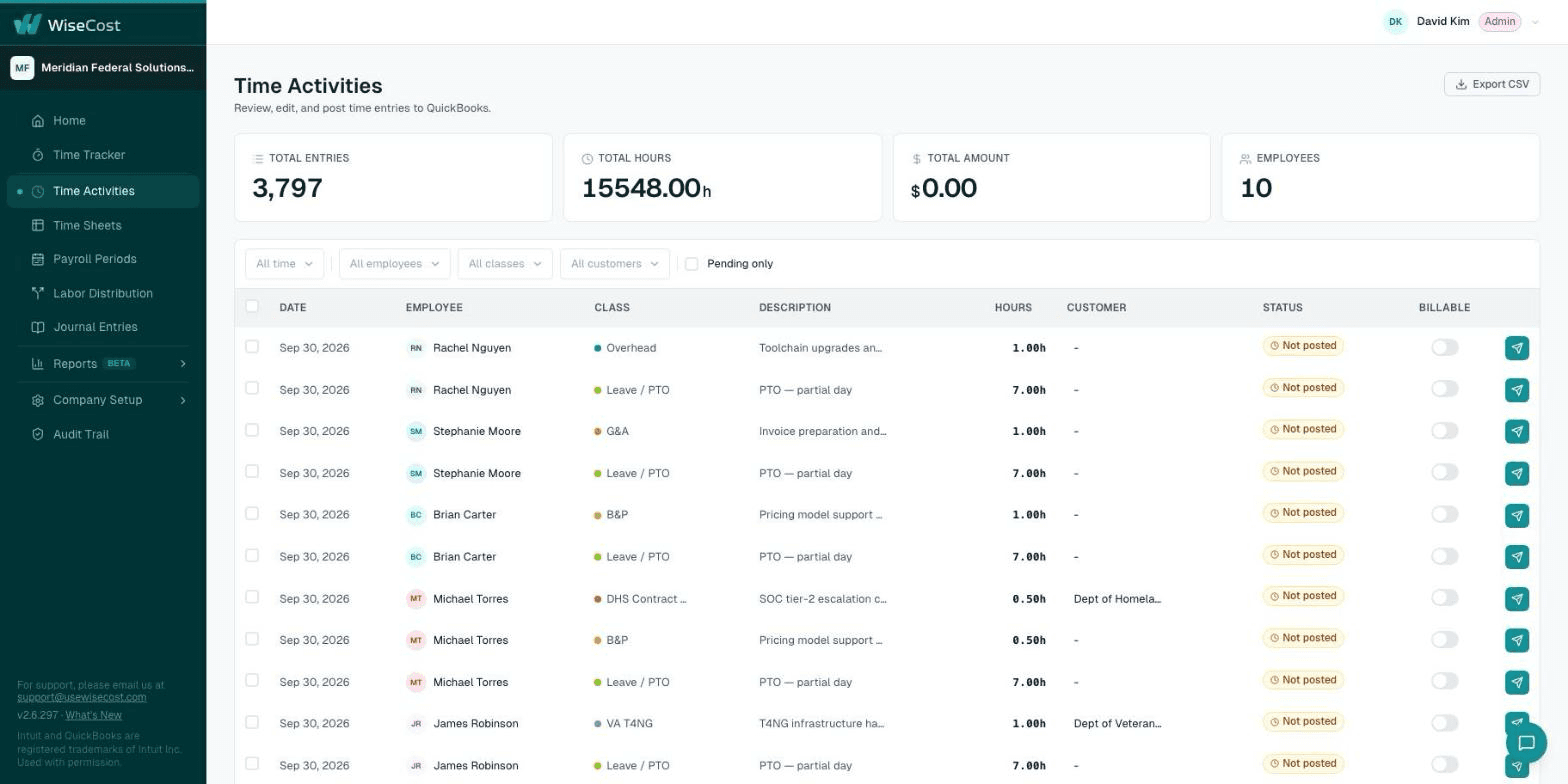Click the Journal Entries book icon
The image size is (1568, 784).
[x=38, y=328]
